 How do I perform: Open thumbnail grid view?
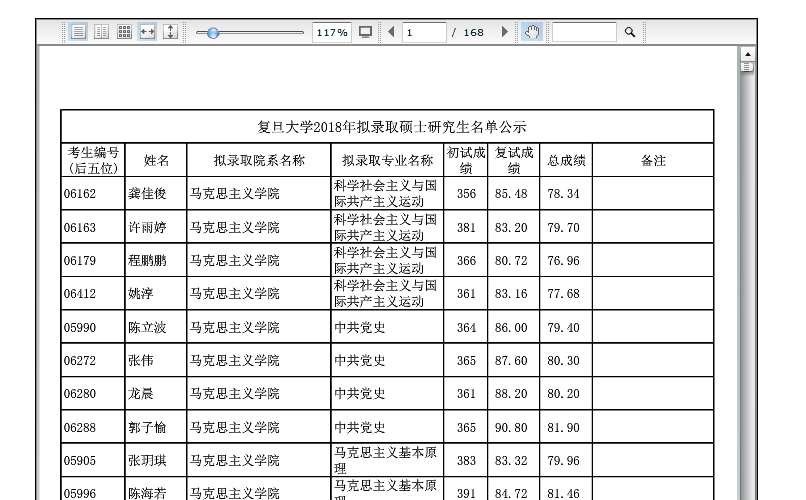[124, 32]
